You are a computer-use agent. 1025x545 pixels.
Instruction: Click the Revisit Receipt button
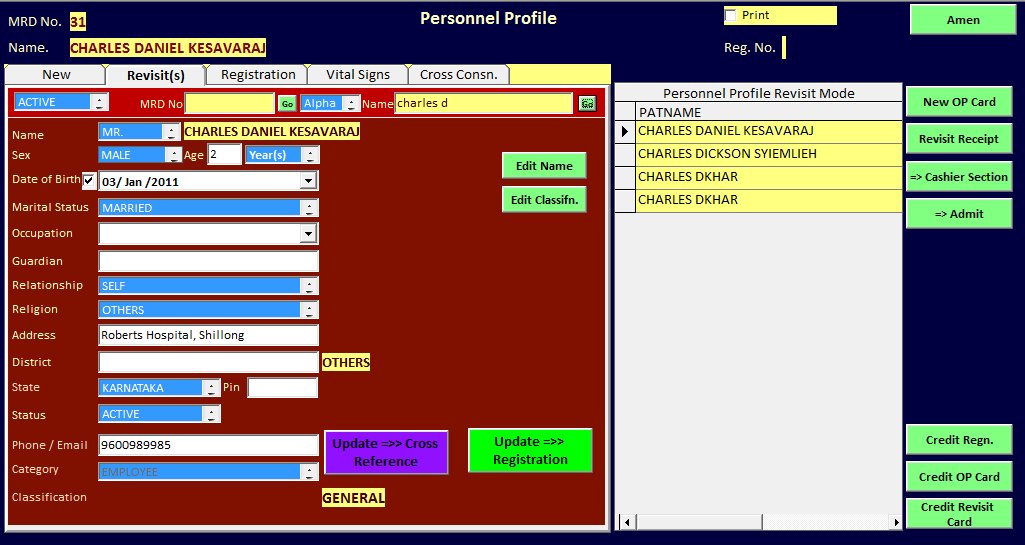tap(959, 139)
